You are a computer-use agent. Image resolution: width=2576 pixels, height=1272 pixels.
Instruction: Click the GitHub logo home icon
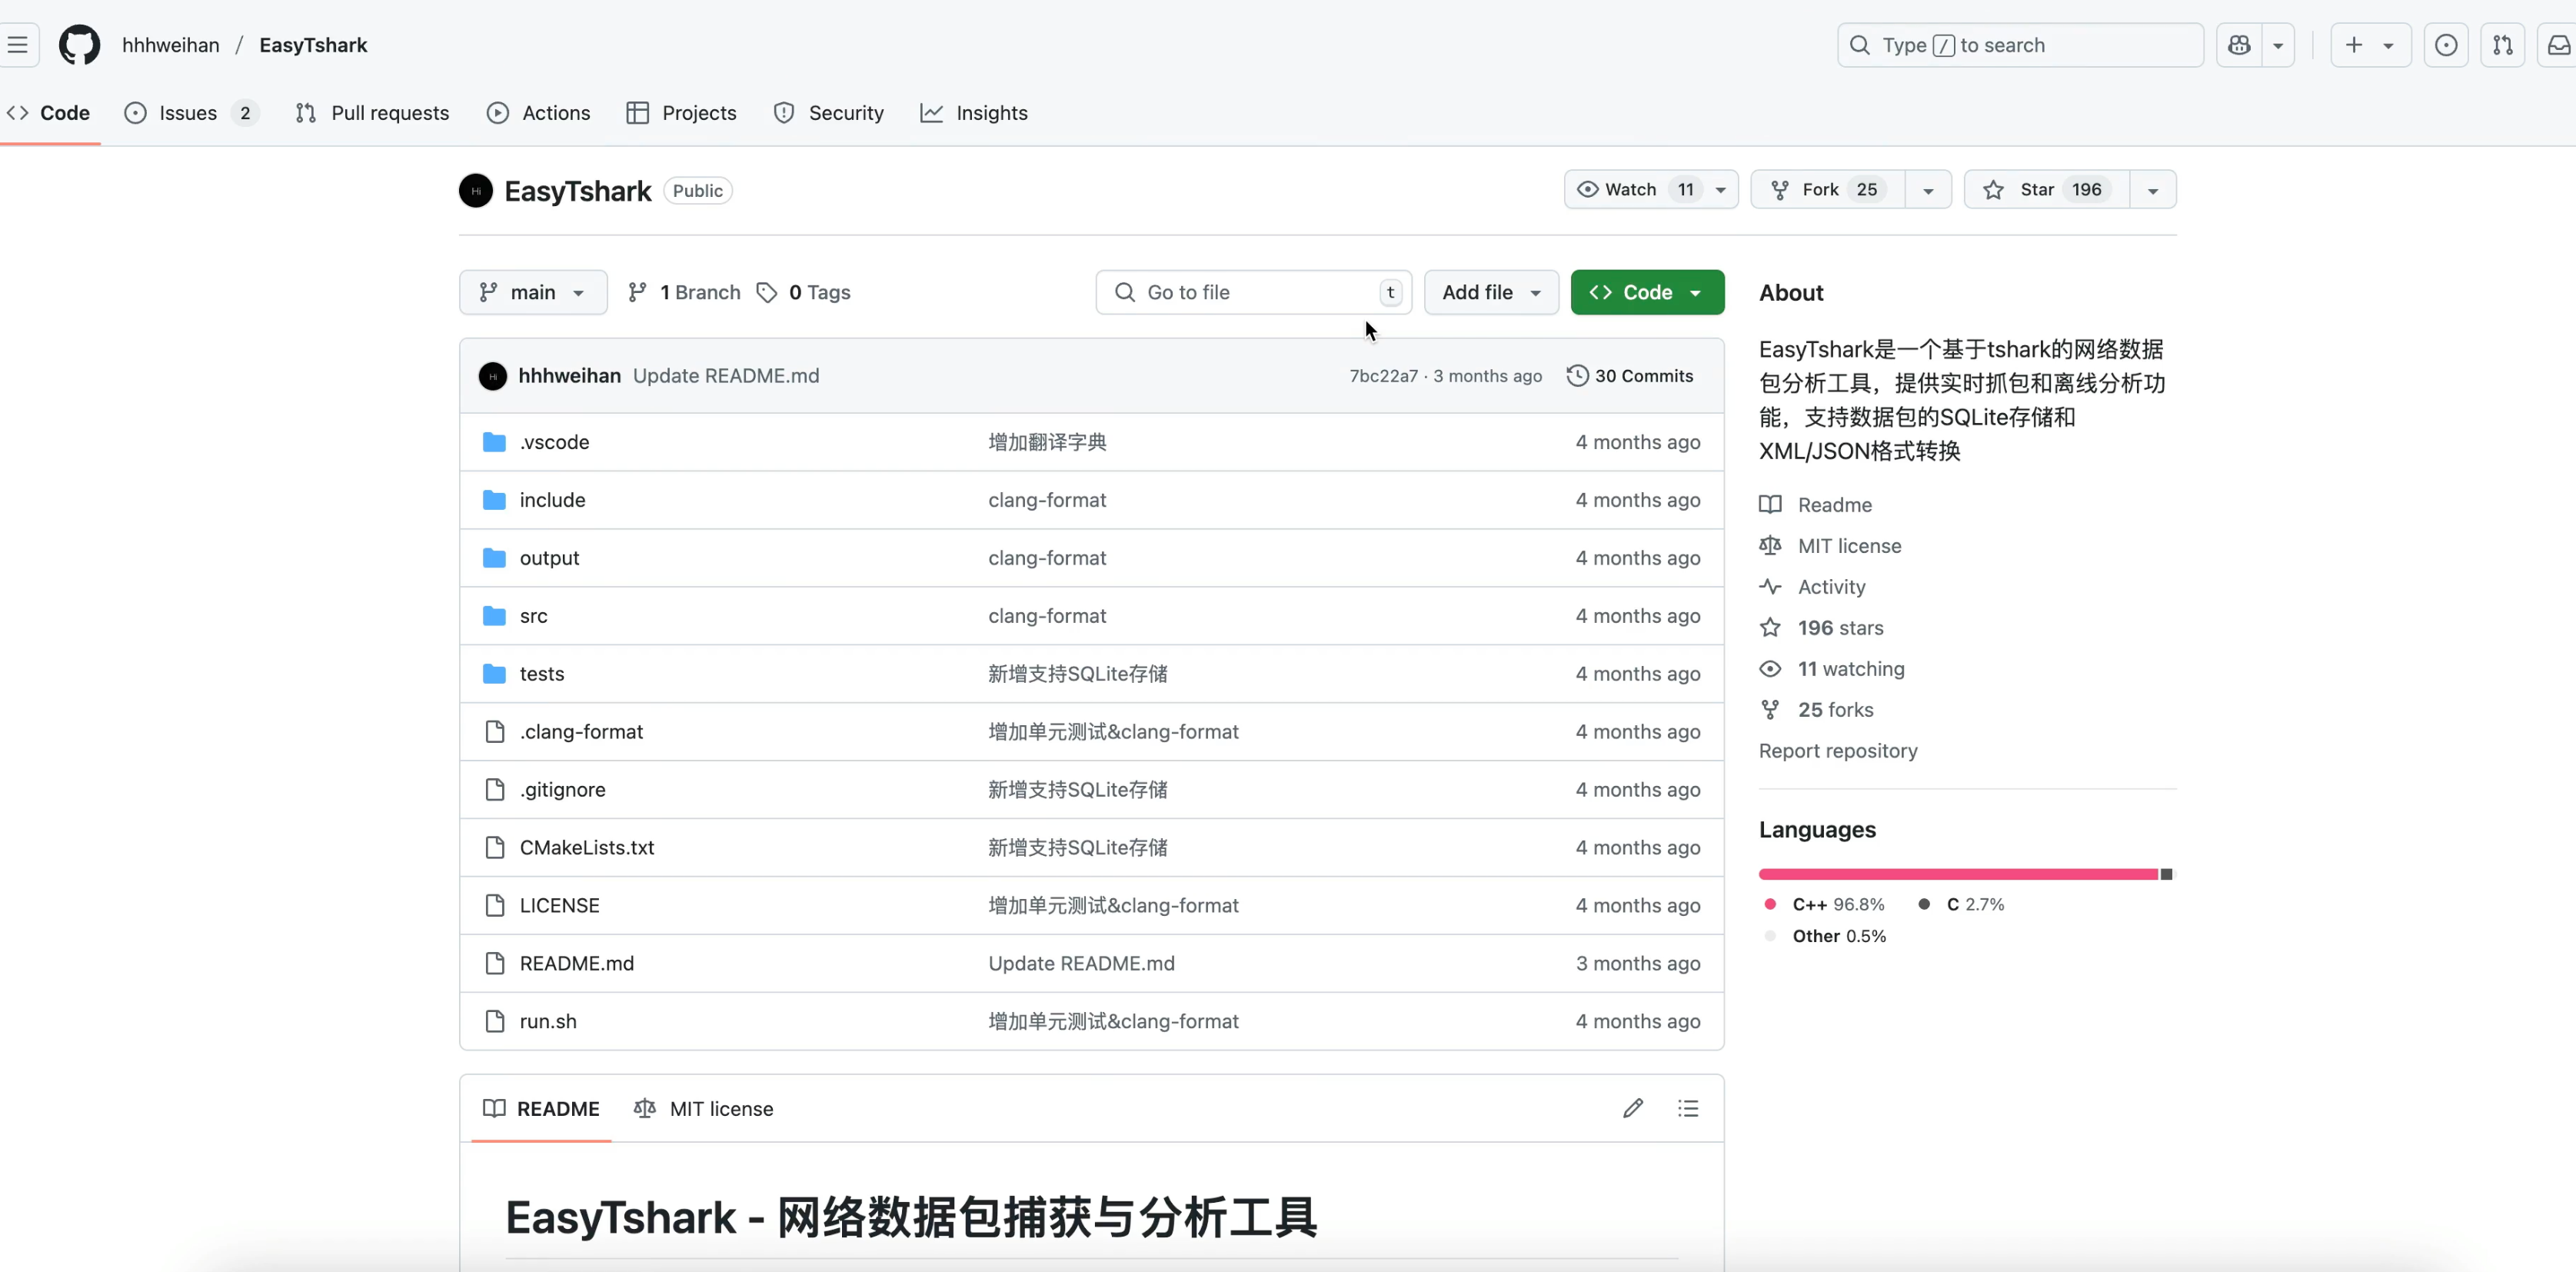tap(79, 45)
